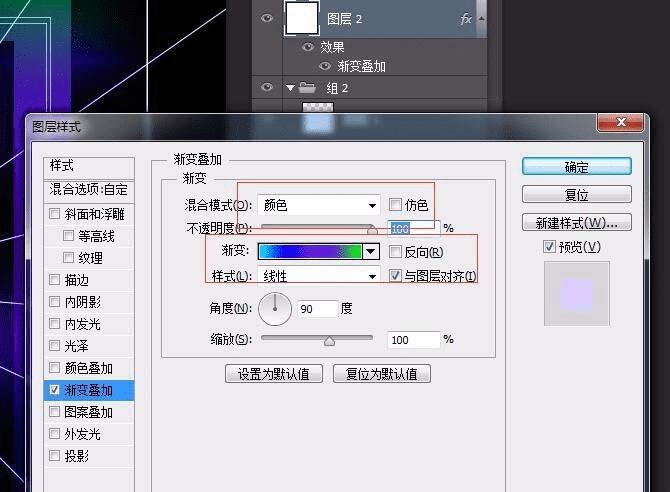Enable 纹理 checkbox

68,257
